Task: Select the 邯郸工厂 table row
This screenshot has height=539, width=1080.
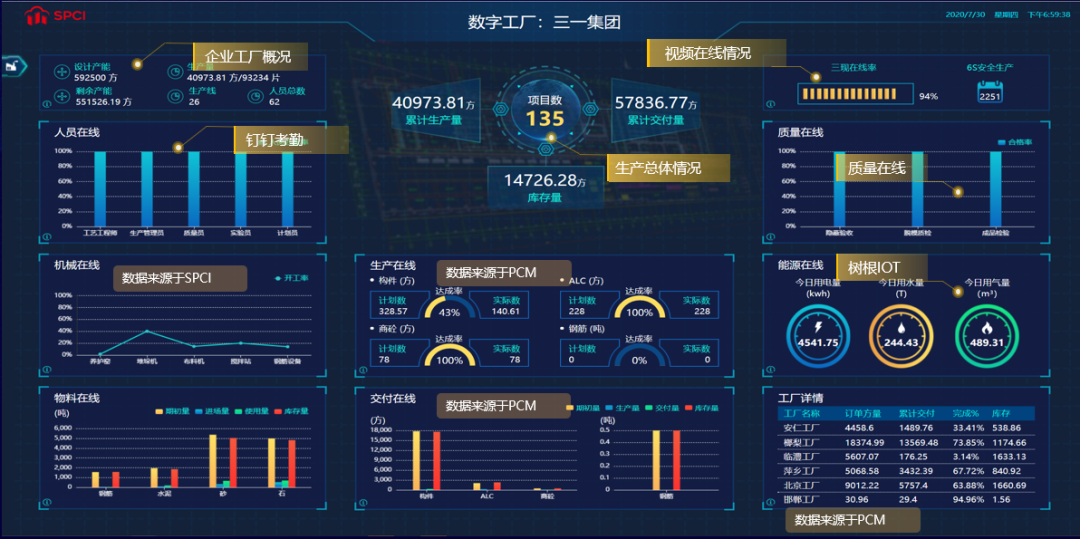Action: [x=906, y=500]
